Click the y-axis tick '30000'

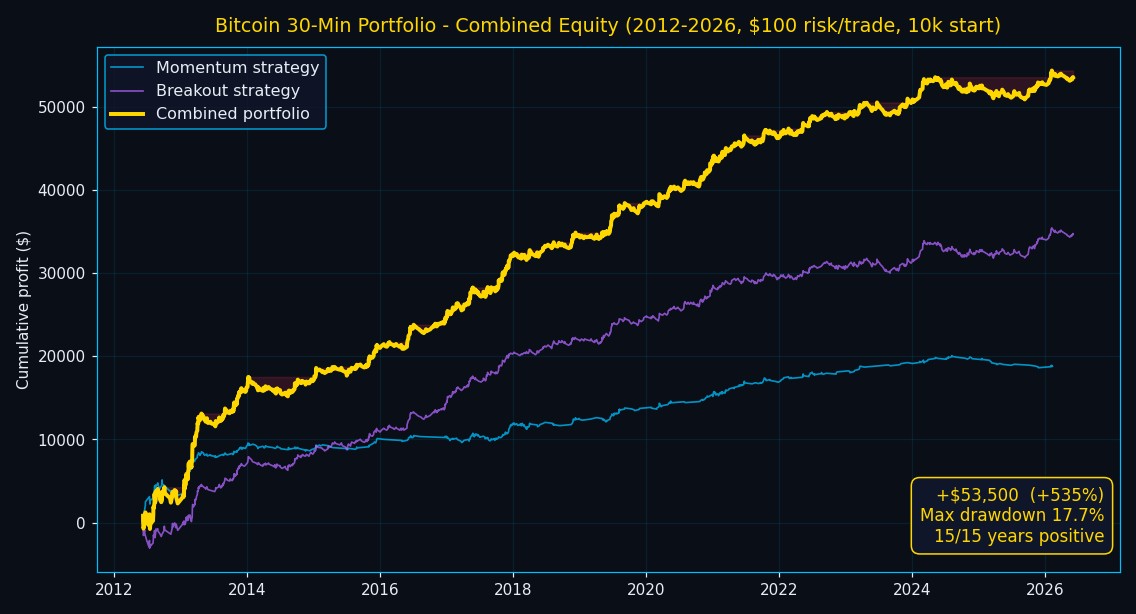coord(61,274)
